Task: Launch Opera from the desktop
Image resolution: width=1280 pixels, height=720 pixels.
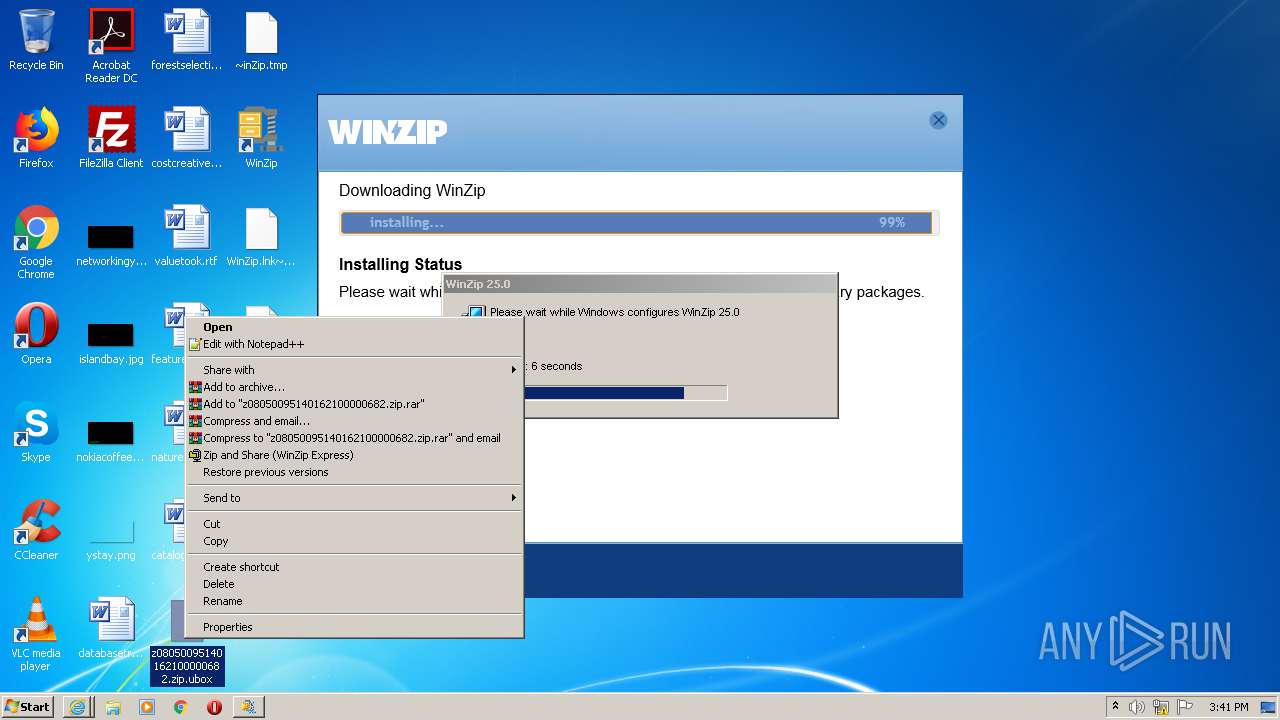Action: point(36,334)
